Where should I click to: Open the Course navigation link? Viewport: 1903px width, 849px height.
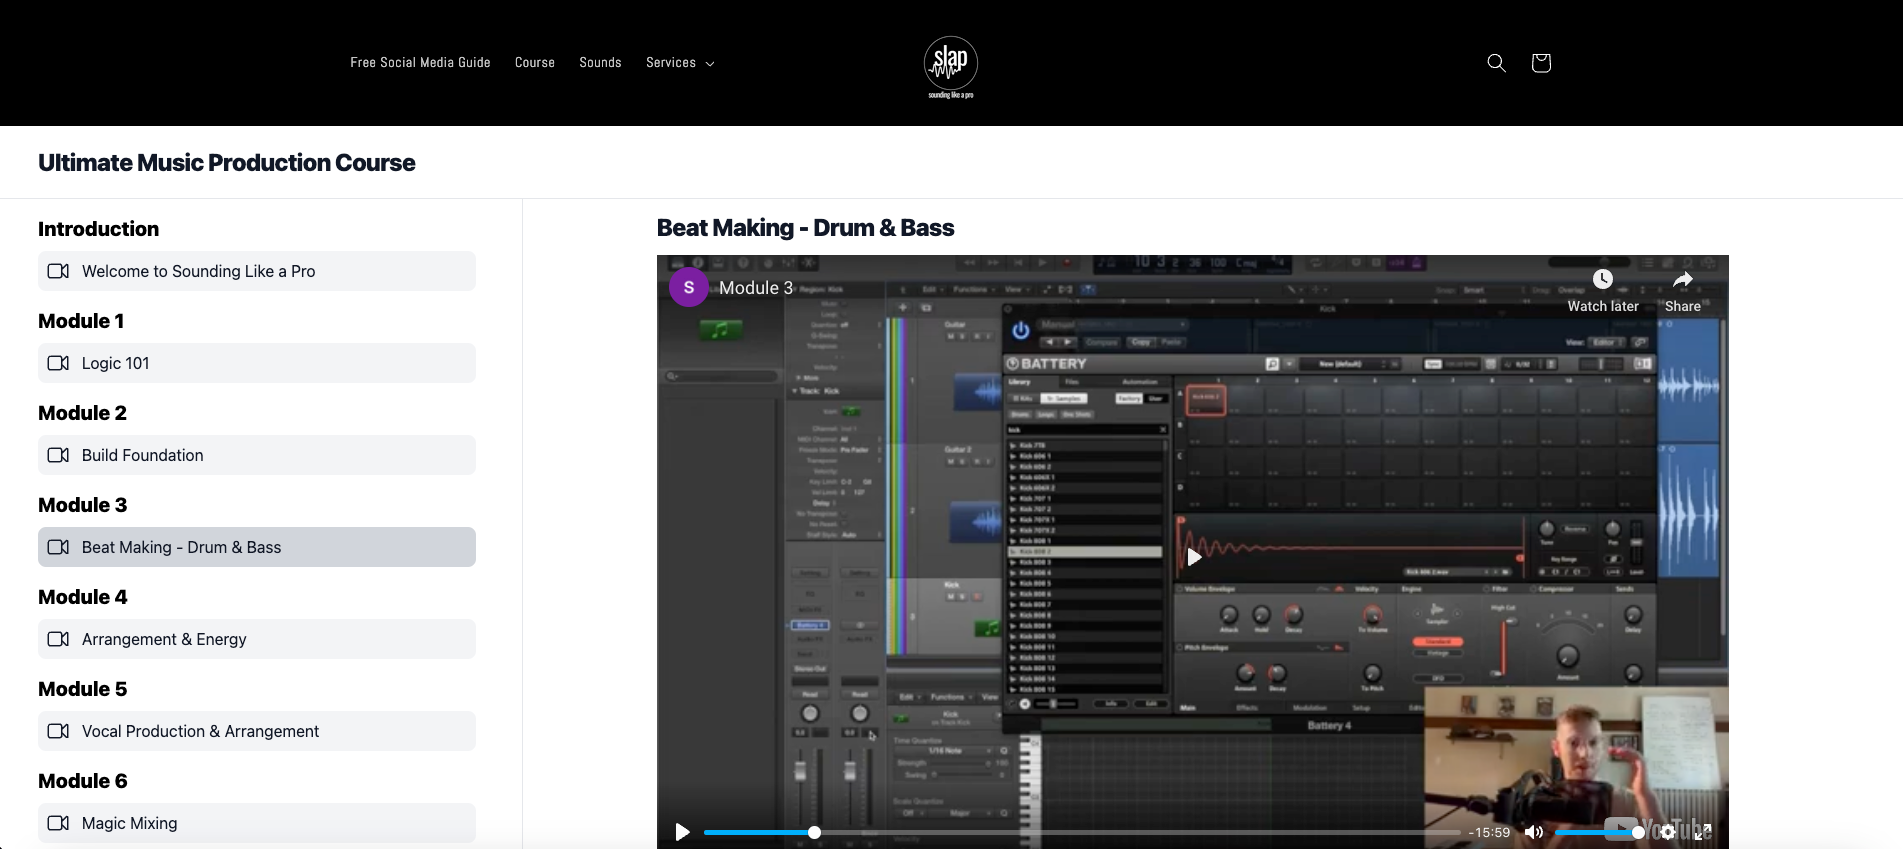coord(534,63)
